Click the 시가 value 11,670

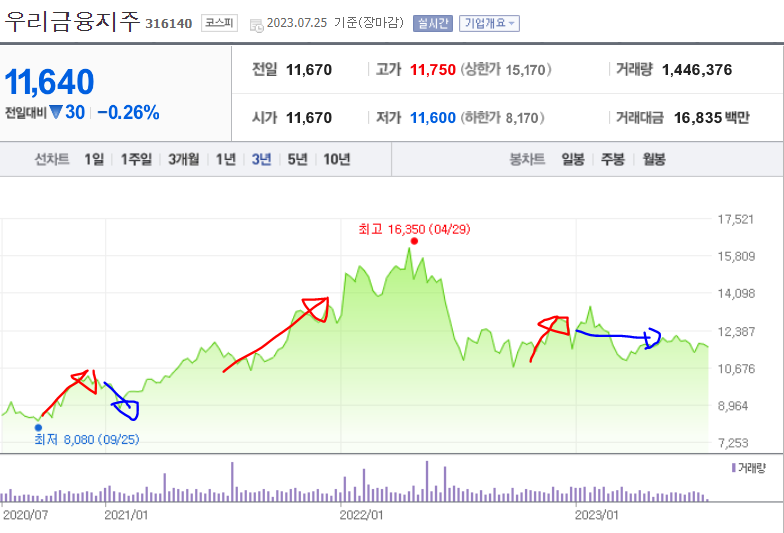pyautogui.click(x=309, y=118)
